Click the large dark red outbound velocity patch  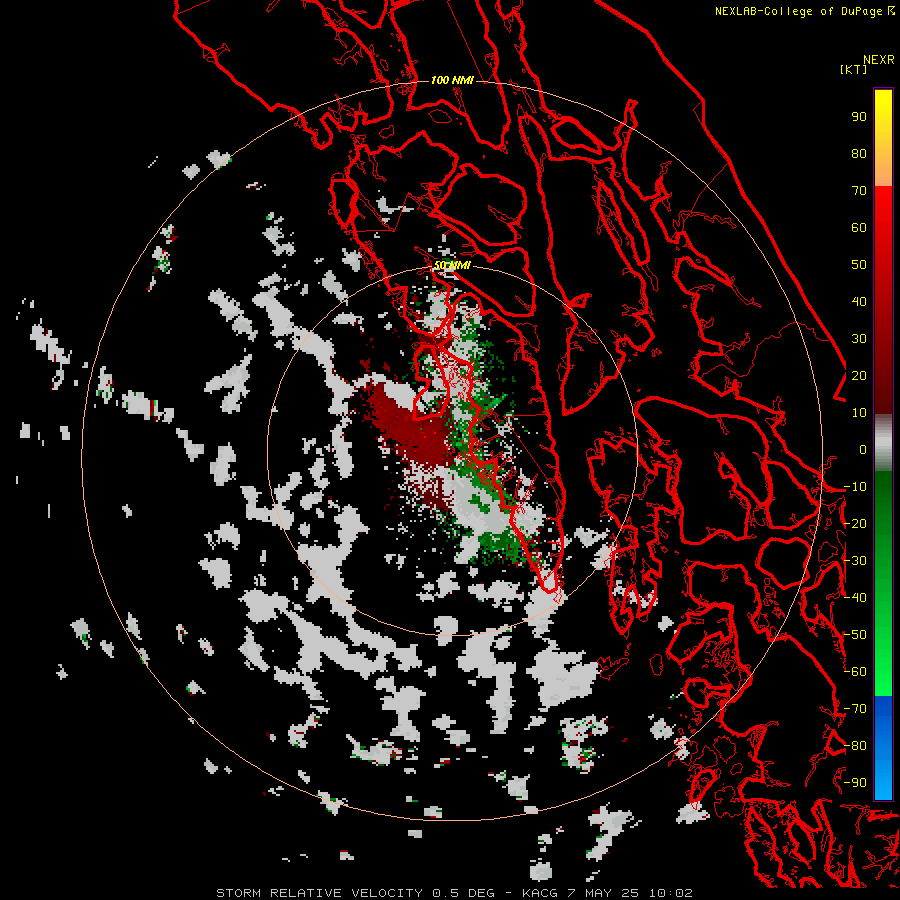pos(410,428)
